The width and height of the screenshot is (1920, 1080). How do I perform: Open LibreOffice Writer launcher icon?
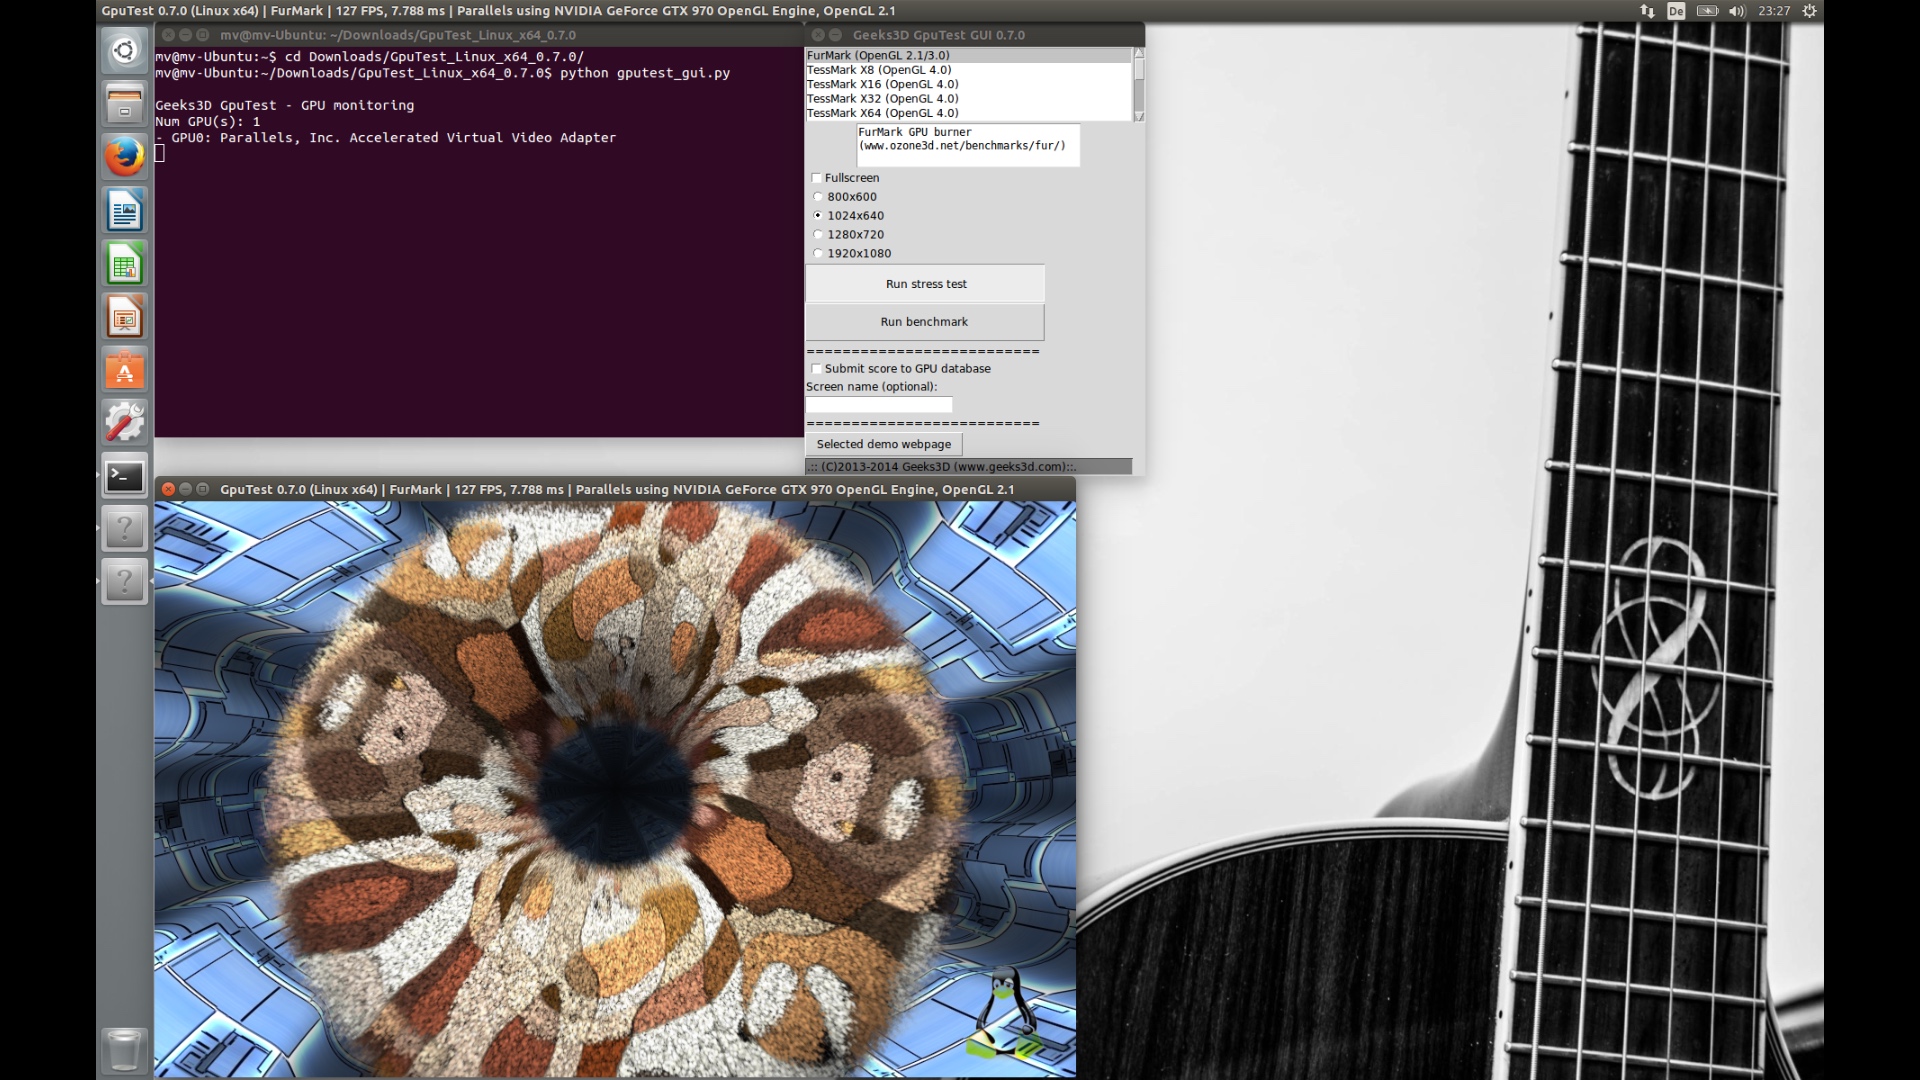[x=124, y=211]
